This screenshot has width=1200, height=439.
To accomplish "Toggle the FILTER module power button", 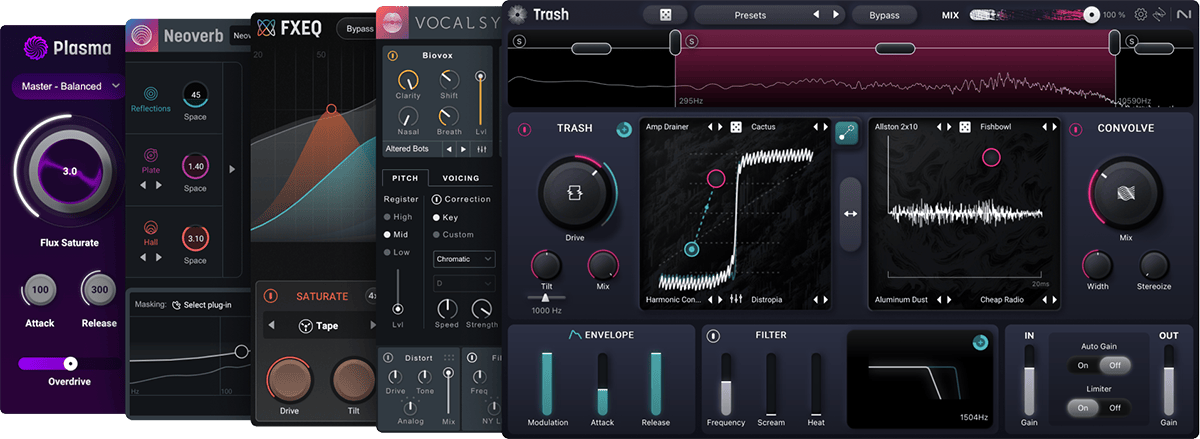I will [714, 335].
